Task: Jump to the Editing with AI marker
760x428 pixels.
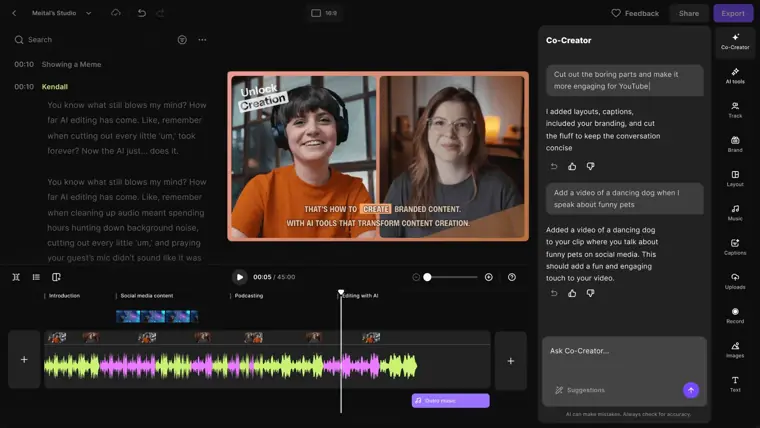Action: pyautogui.click(x=361, y=296)
